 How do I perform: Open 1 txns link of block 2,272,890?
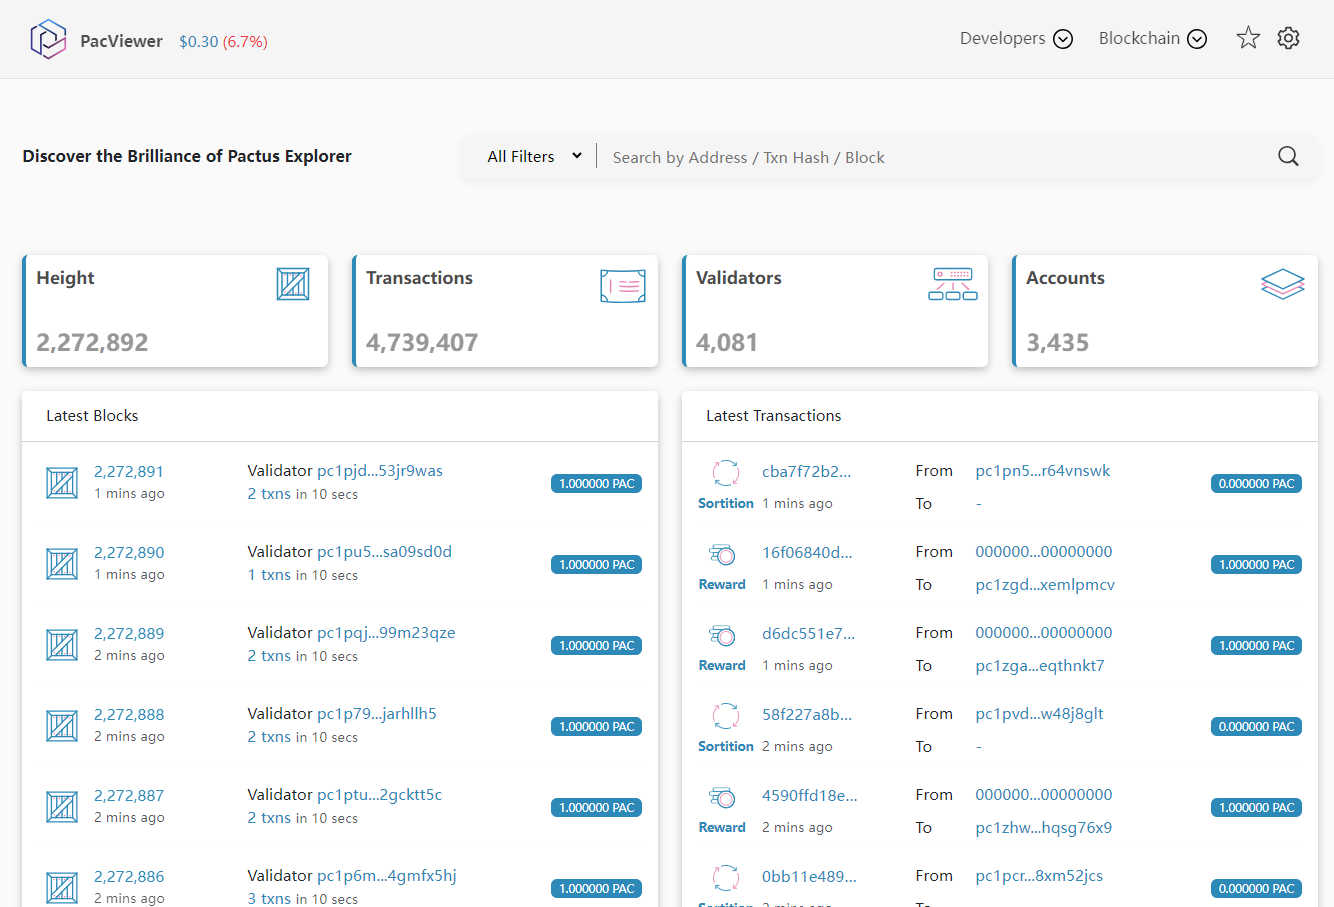[x=269, y=574]
